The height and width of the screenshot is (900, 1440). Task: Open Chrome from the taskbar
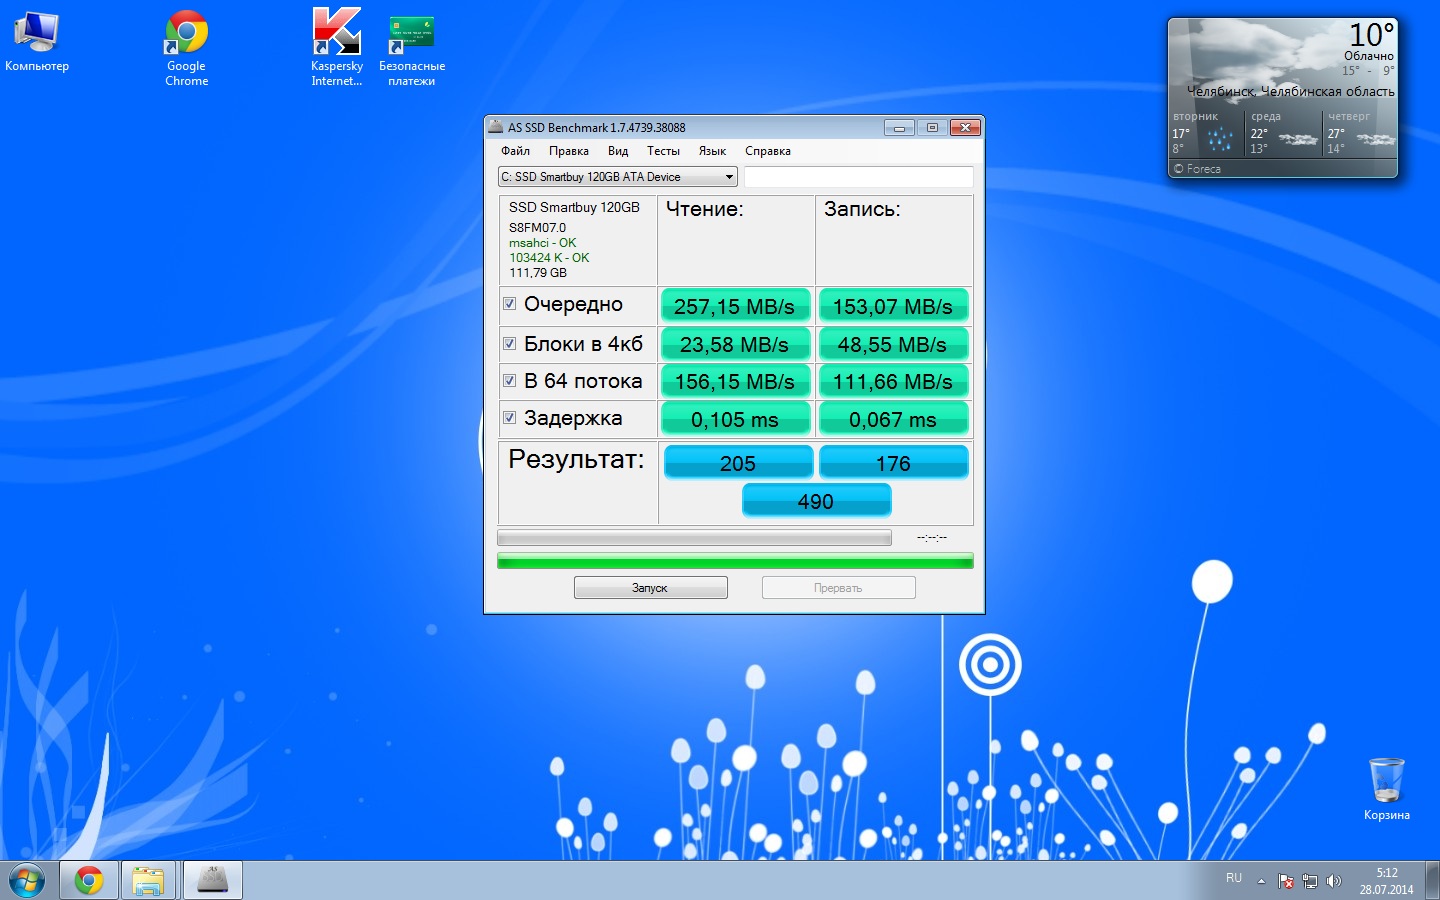(x=89, y=881)
